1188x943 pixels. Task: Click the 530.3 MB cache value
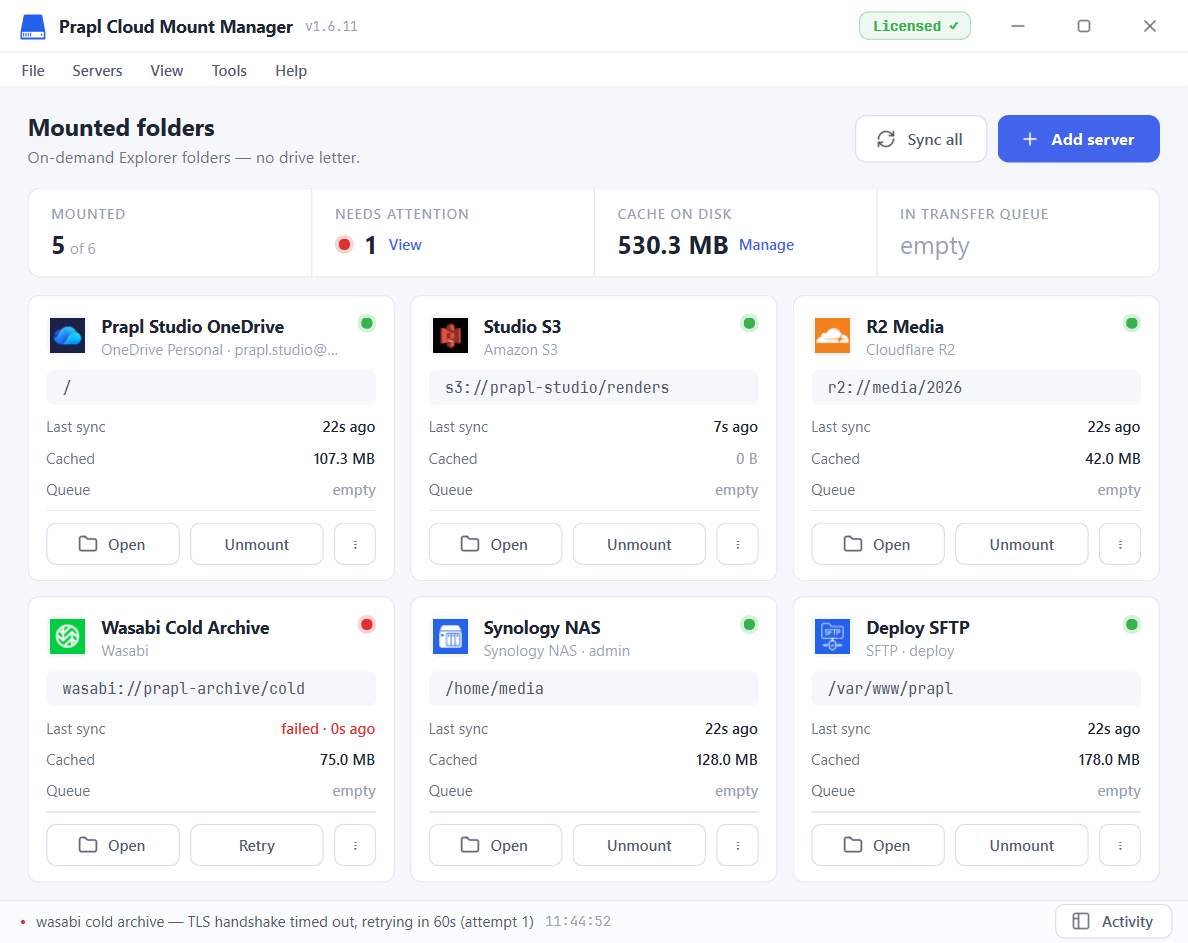(x=673, y=245)
